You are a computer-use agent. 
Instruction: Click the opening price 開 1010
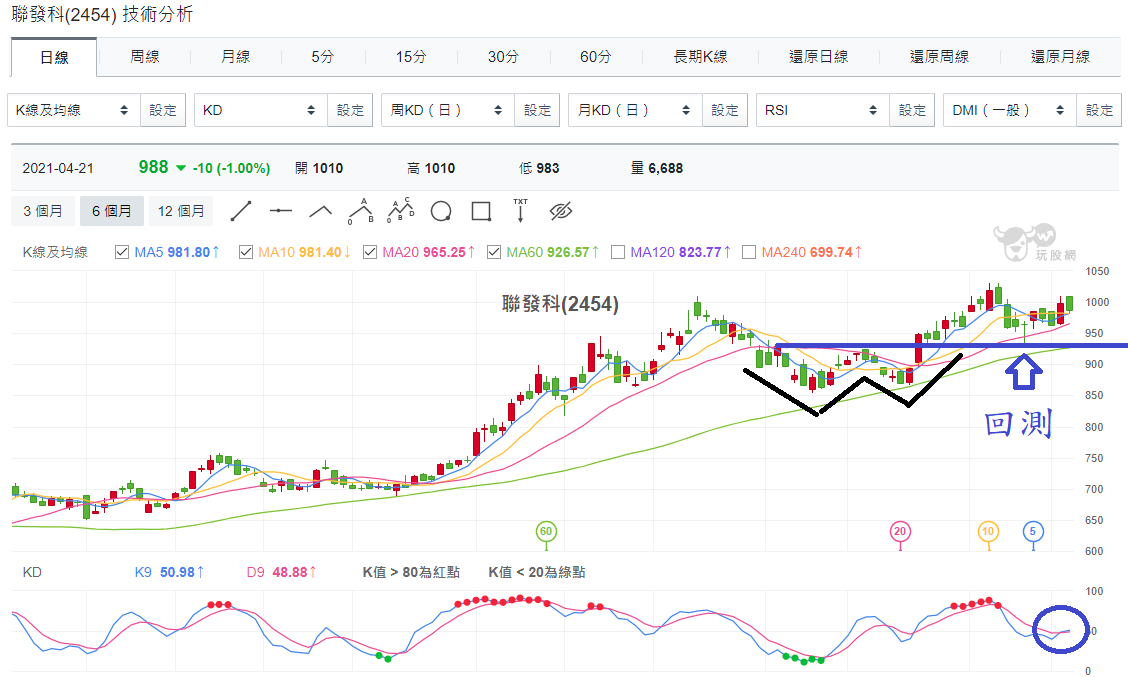(x=319, y=168)
